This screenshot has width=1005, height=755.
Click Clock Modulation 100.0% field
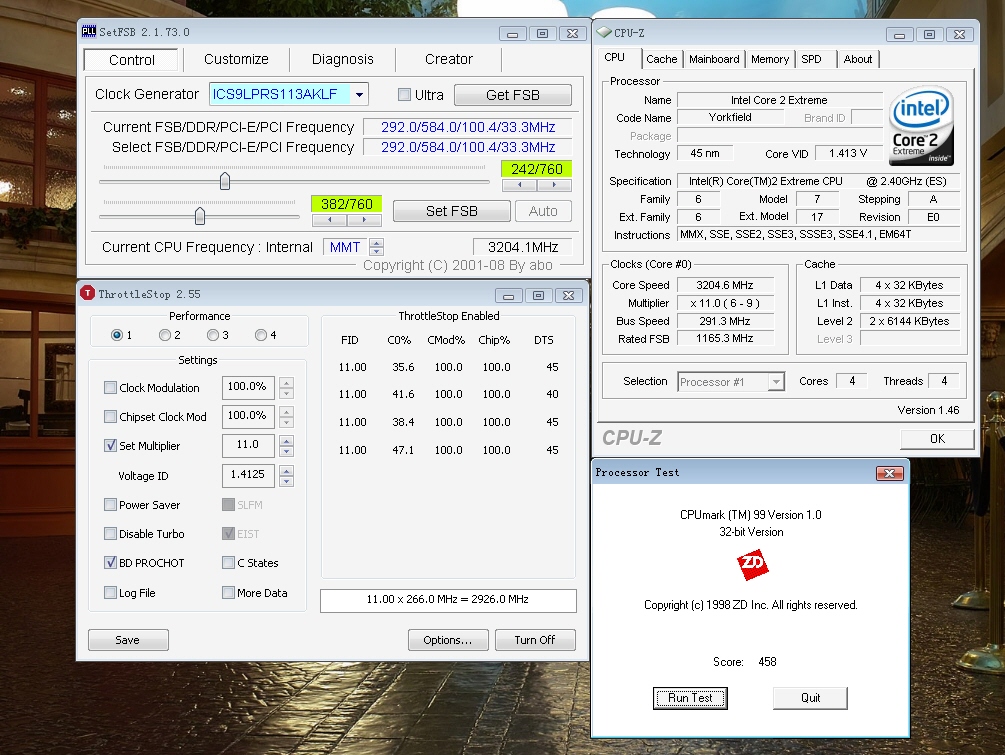tap(248, 387)
